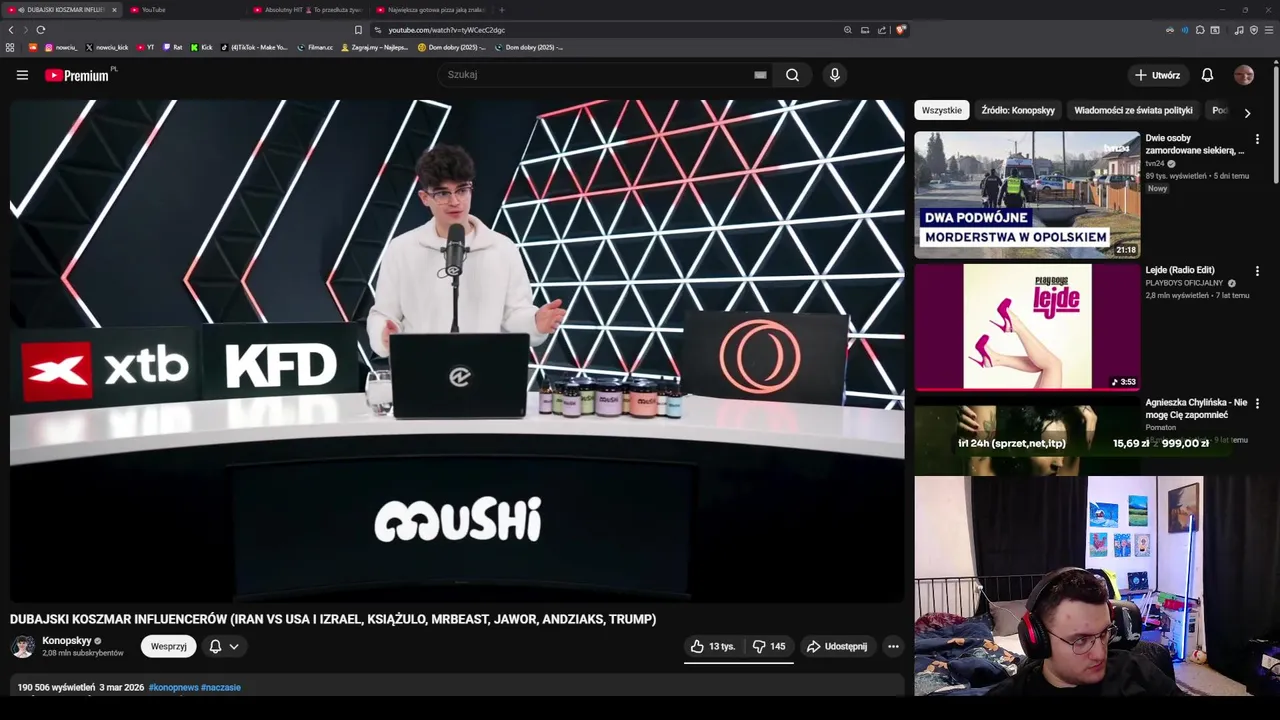Open the Lejde video thumbnail
The height and width of the screenshot is (720, 1280).
(x=1027, y=327)
